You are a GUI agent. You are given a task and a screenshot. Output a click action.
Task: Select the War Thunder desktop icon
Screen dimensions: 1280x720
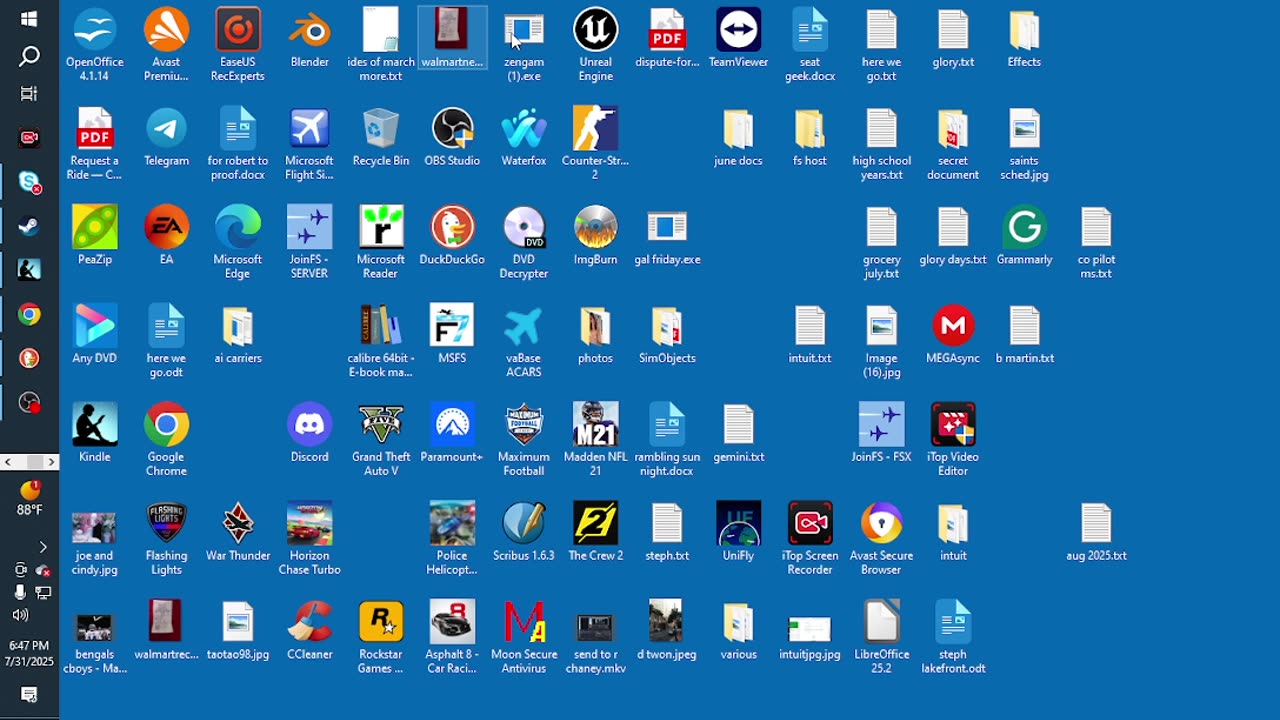click(x=238, y=534)
